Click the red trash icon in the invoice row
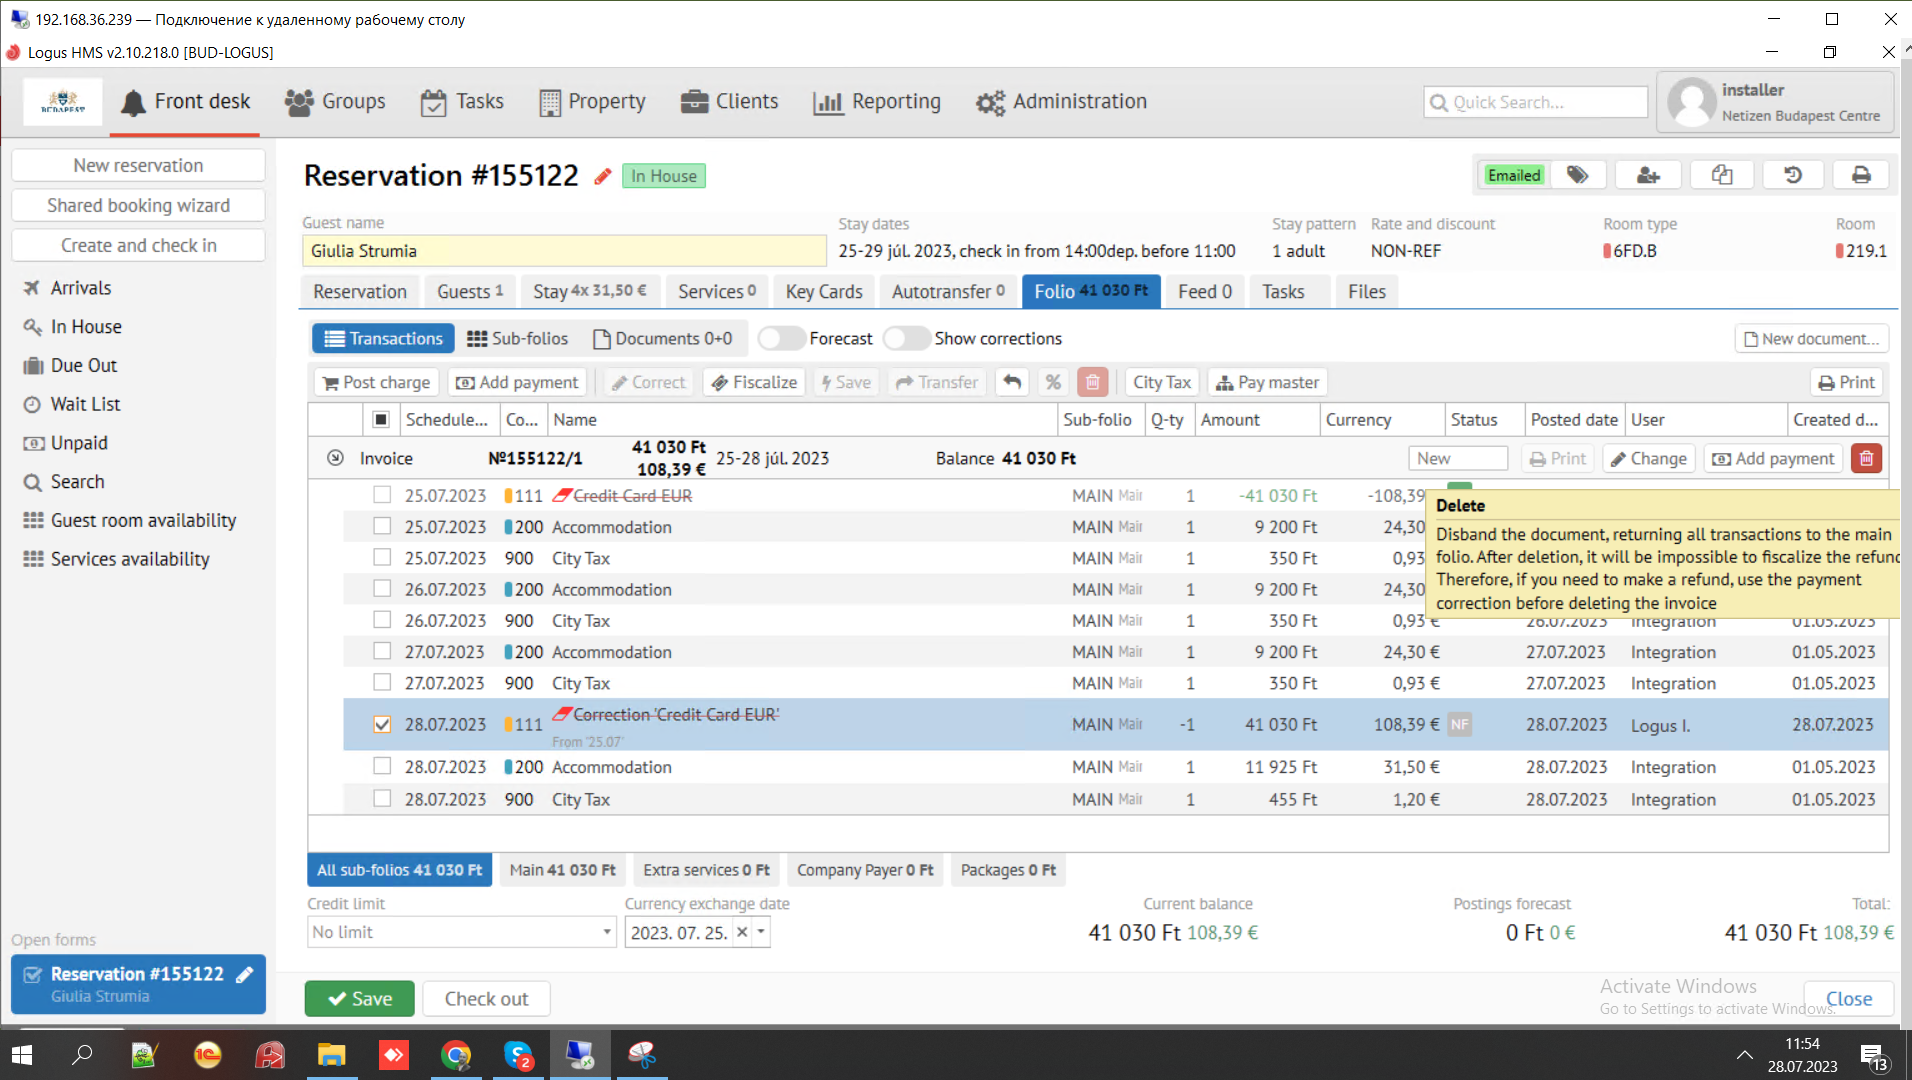Viewport: 1912px width, 1080px height. pyautogui.click(x=1866, y=459)
